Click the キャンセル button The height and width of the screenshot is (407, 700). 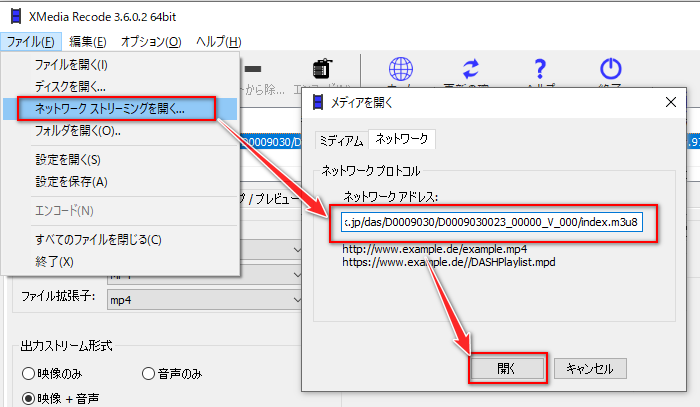(x=590, y=369)
